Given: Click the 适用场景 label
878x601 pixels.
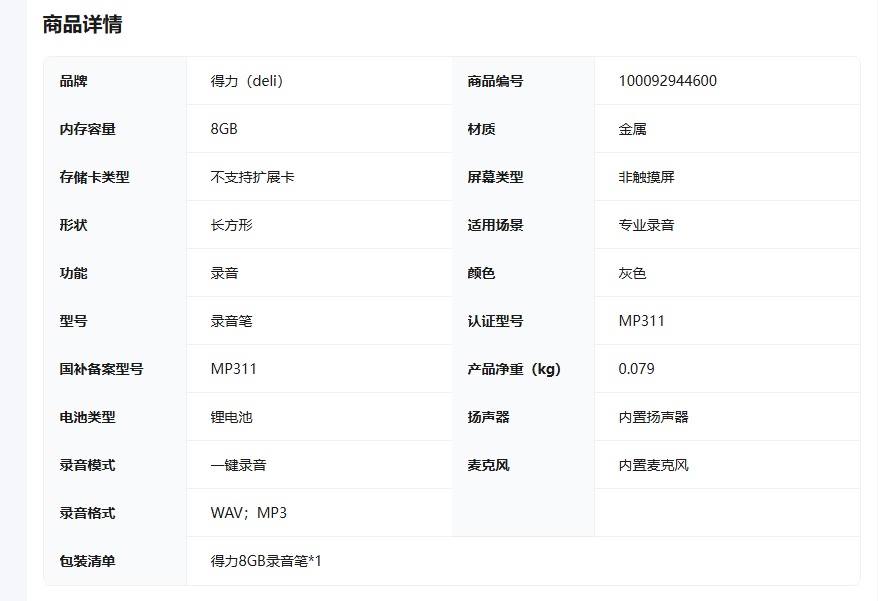Looking at the screenshot, I should [496, 225].
